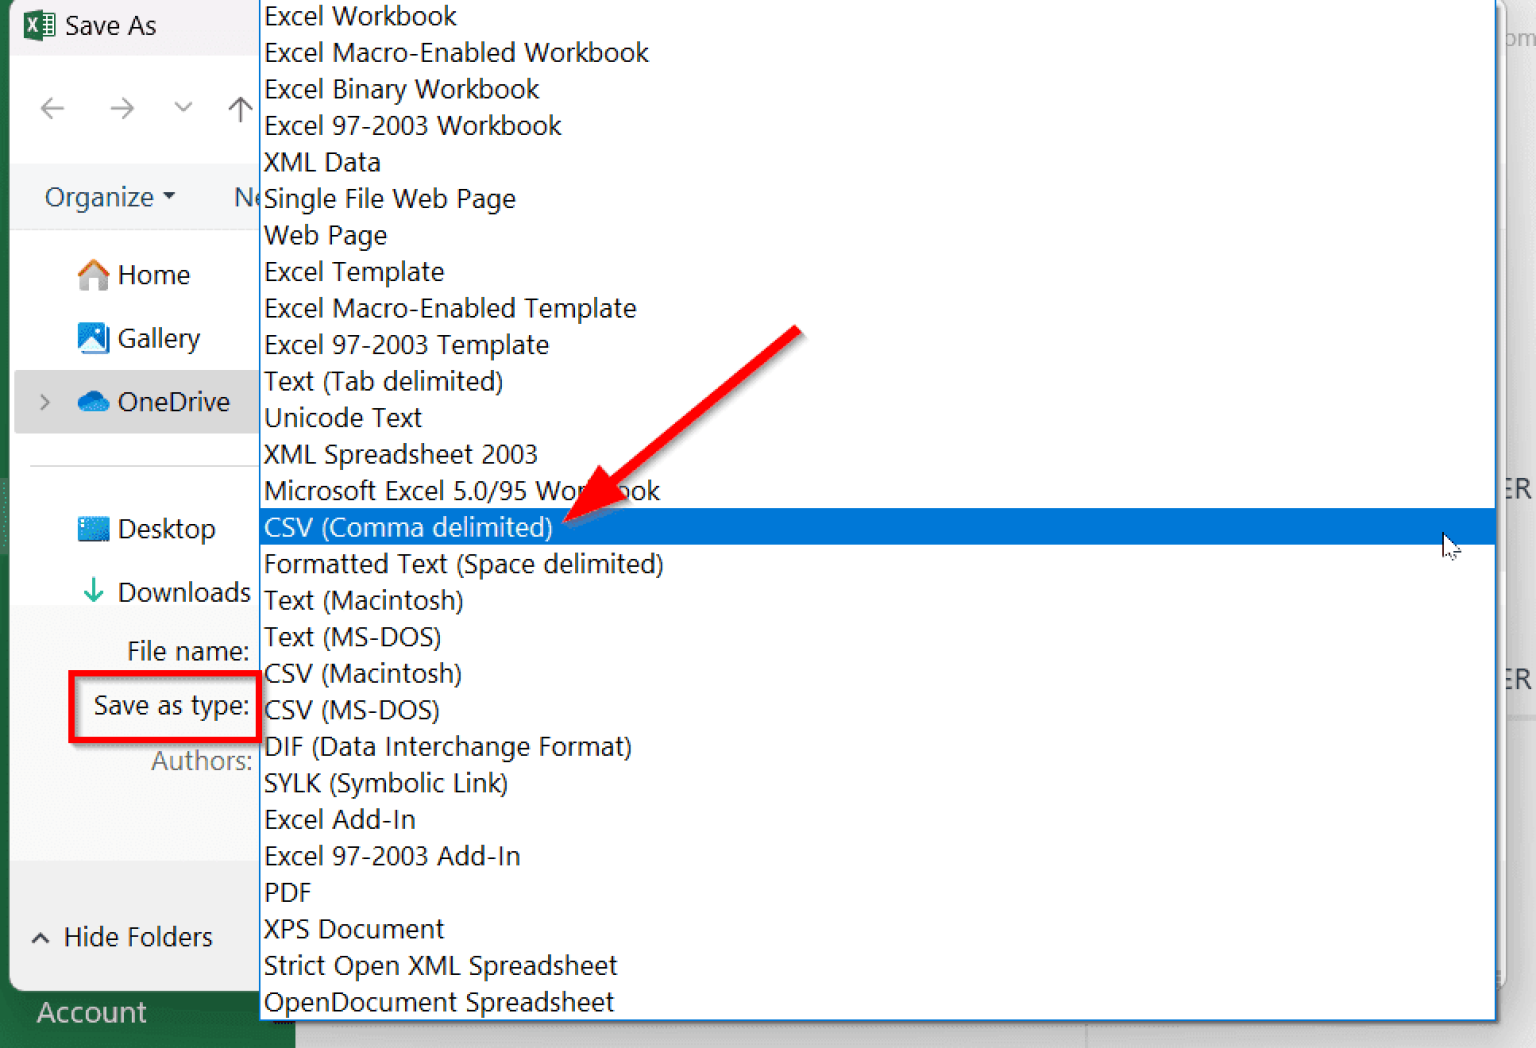Open the Home location in the sidebar
1536x1048 pixels.
[152, 274]
